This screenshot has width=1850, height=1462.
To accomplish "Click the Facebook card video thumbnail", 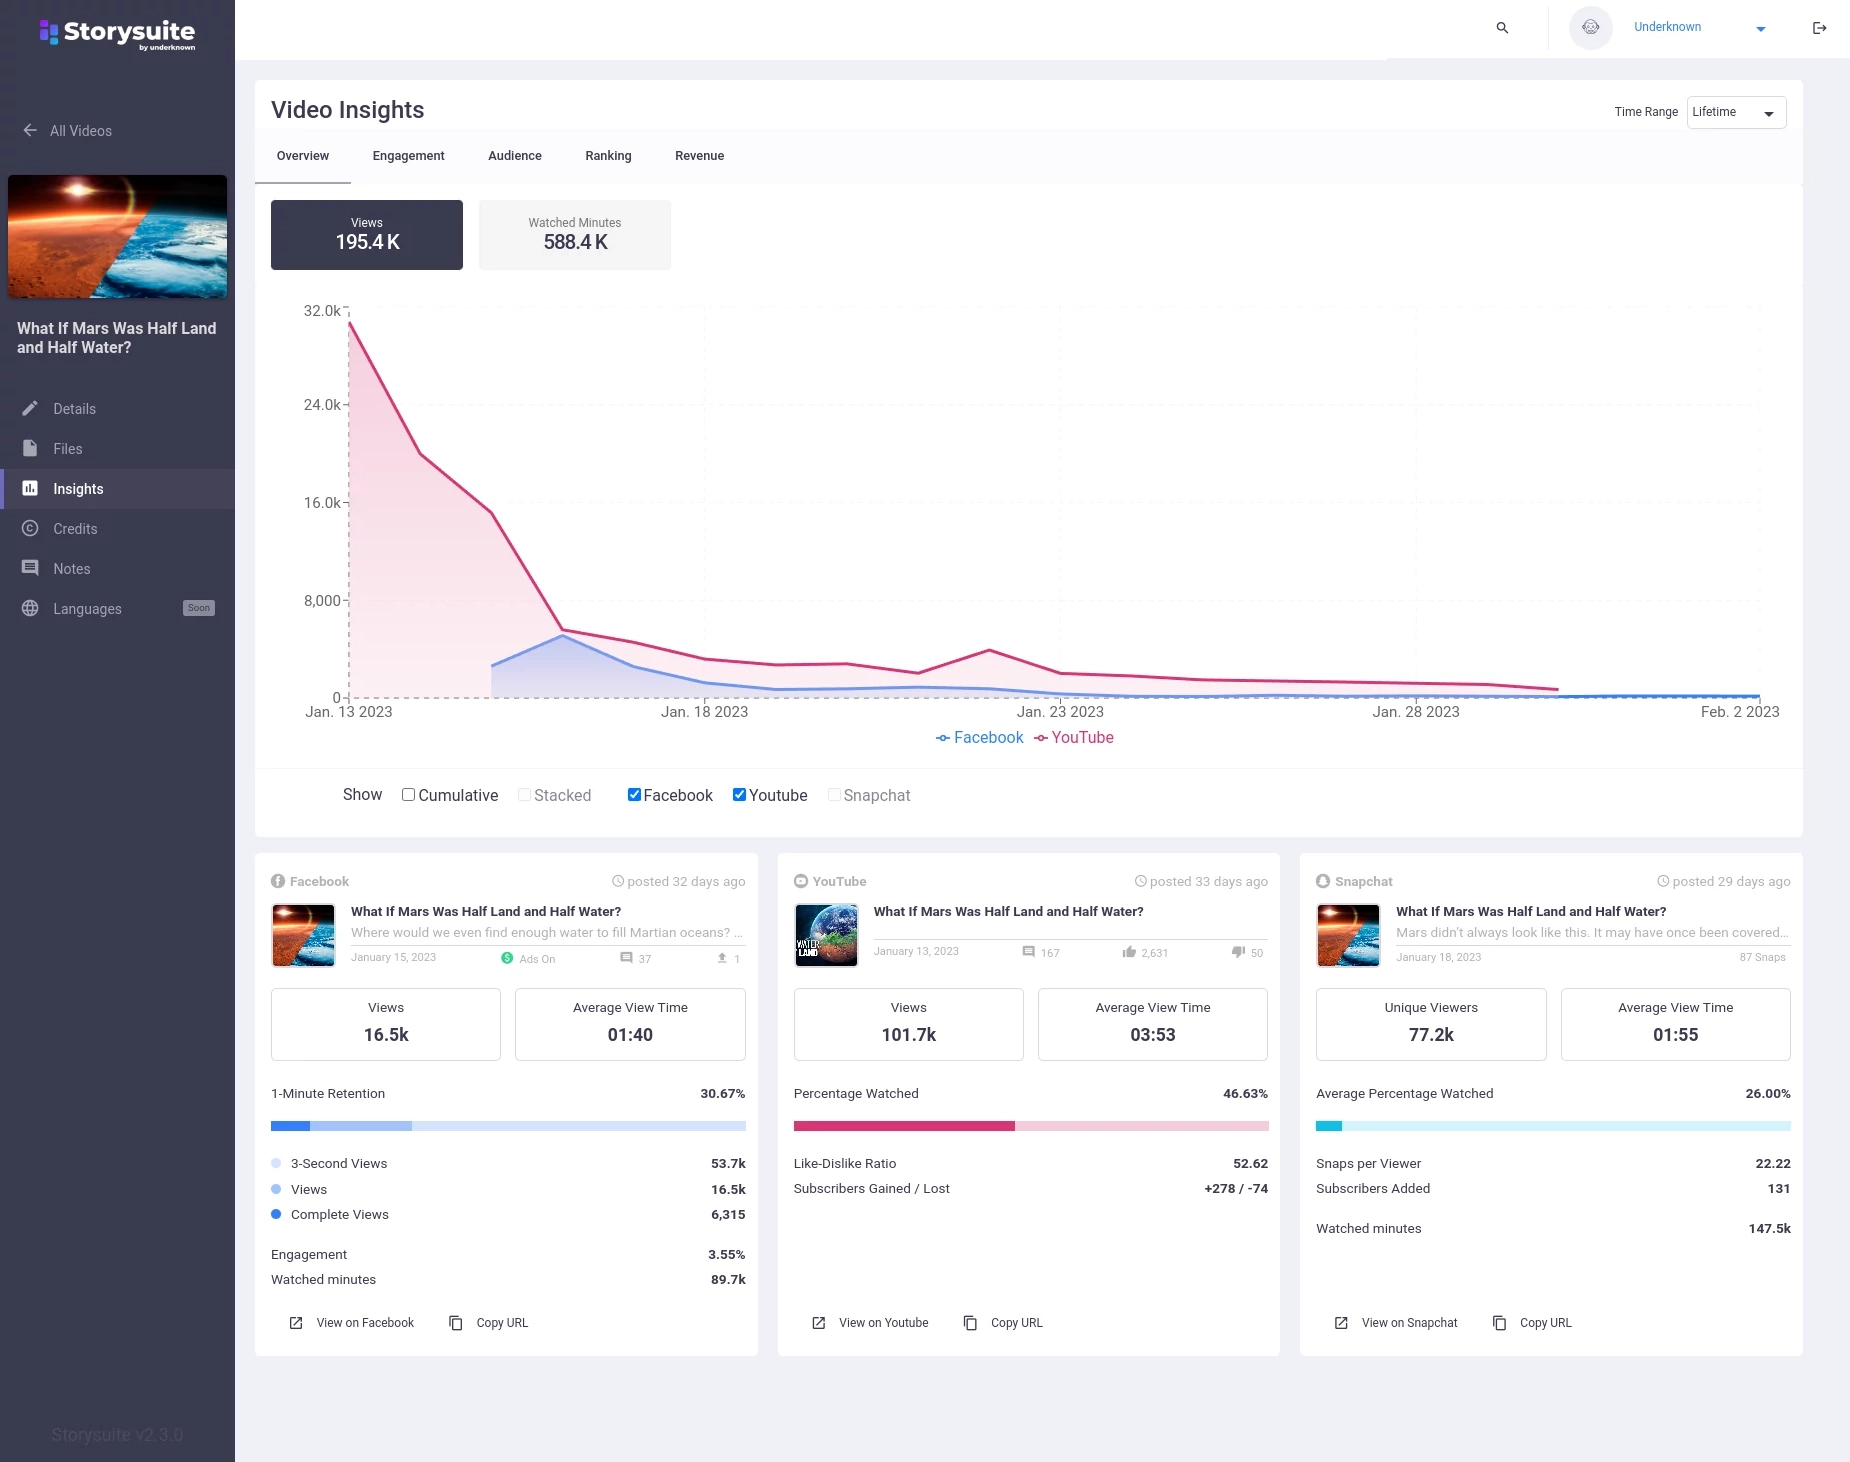I will tap(303, 936).
